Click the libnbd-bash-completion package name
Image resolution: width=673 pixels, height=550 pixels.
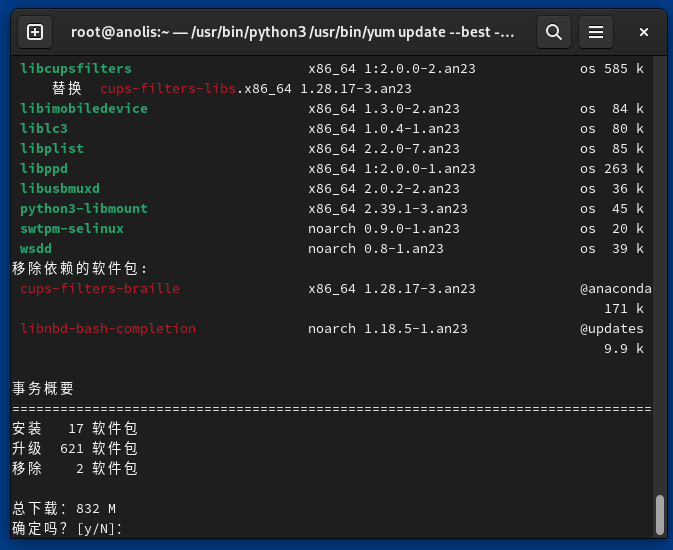pyautogui.click(x=107, y=329)
